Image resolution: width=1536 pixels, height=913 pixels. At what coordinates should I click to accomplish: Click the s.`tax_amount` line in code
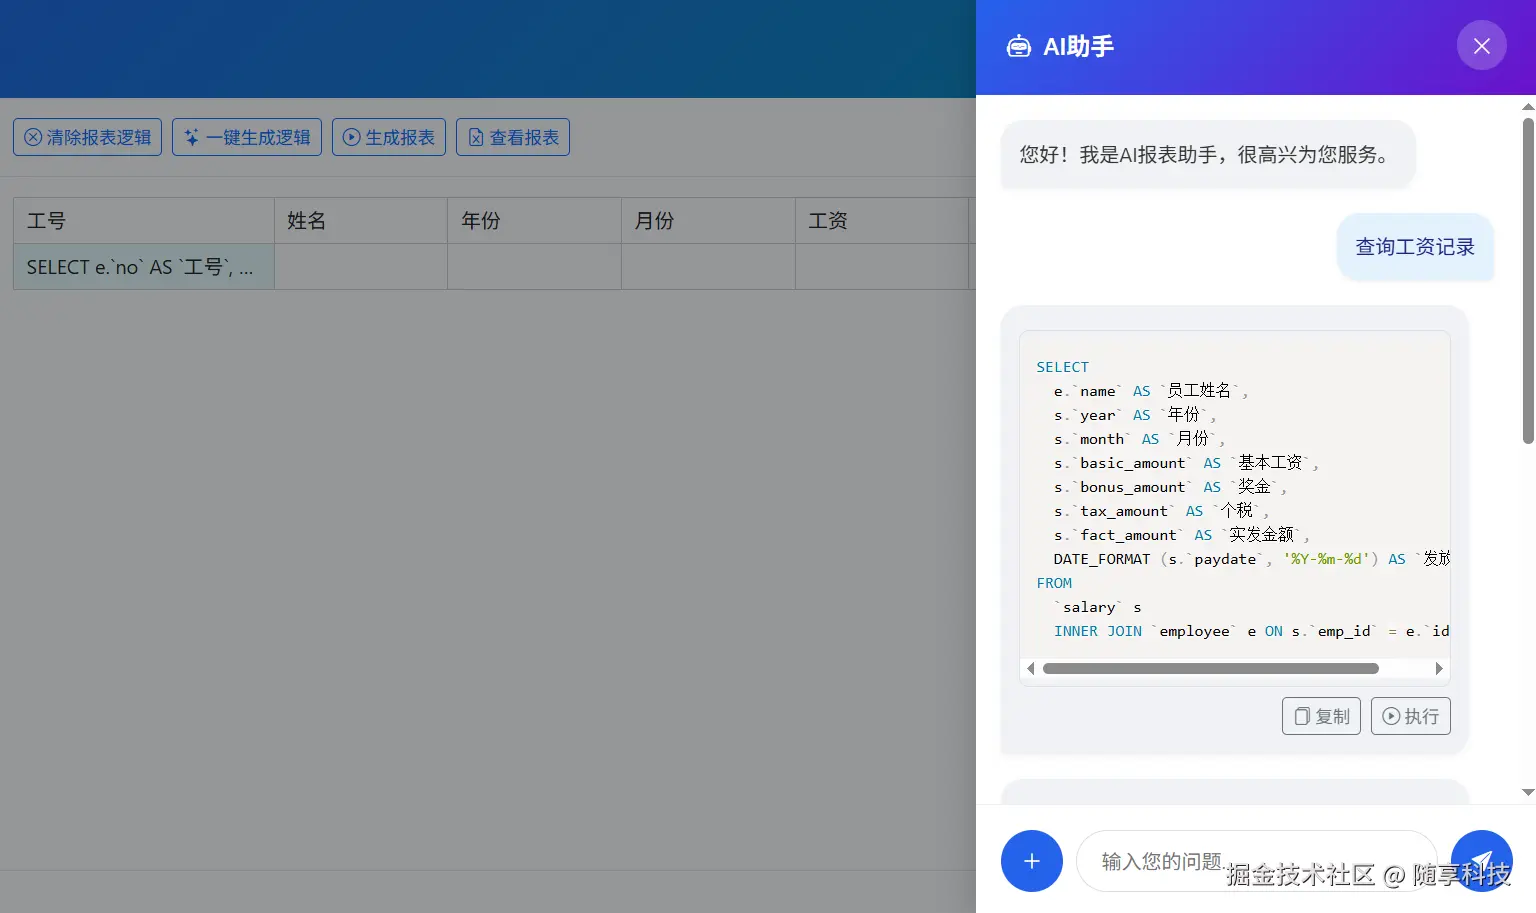click(x=1161, y=511)
